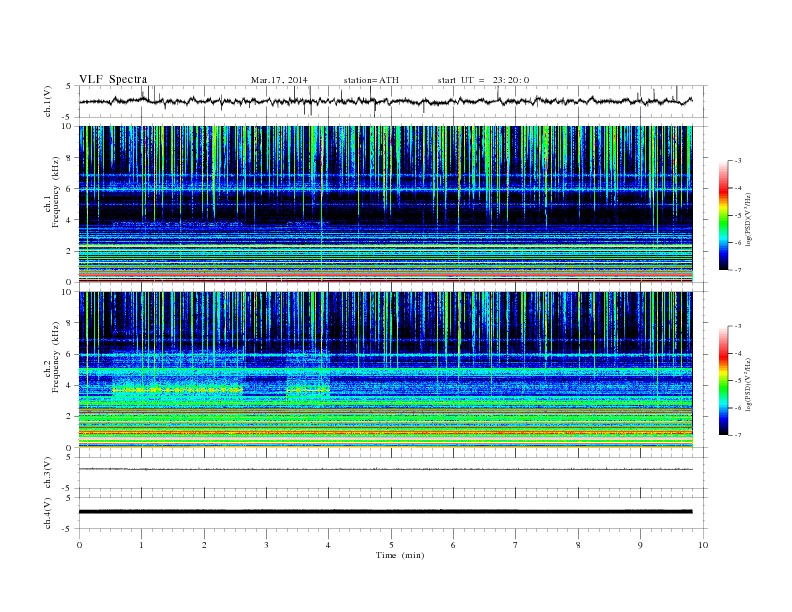
Task: Click the ch.2 color bar "log(PSD)(V²/Hz)" label
Action: click(x=748, y=383)
